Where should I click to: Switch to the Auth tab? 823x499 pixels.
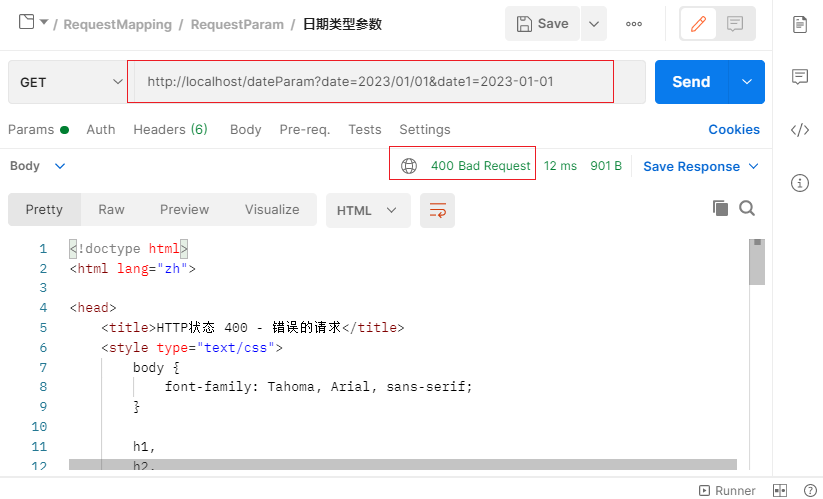click(x=101, y=130)
